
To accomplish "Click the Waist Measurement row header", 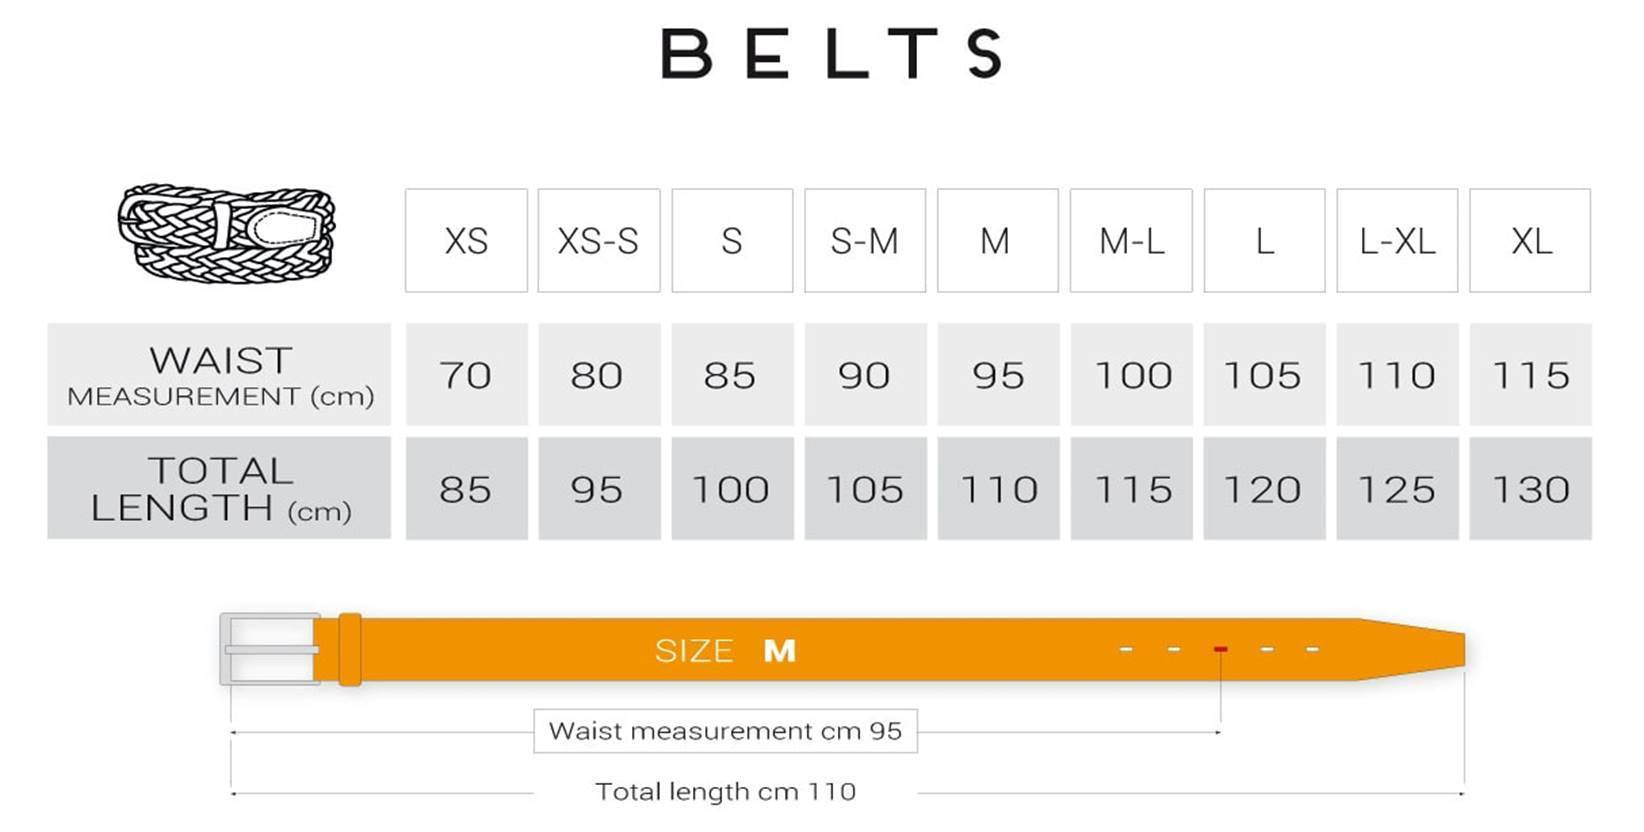I will [219, 375].
